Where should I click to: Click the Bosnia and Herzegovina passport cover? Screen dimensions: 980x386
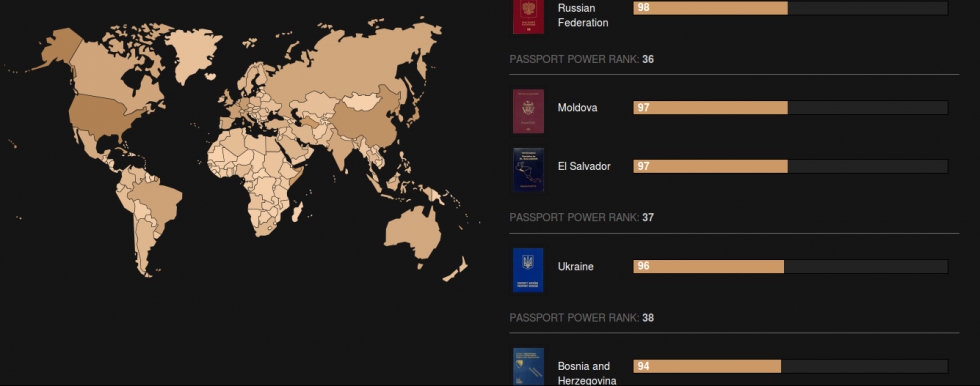pyautogui.click(x=528, y=367)
